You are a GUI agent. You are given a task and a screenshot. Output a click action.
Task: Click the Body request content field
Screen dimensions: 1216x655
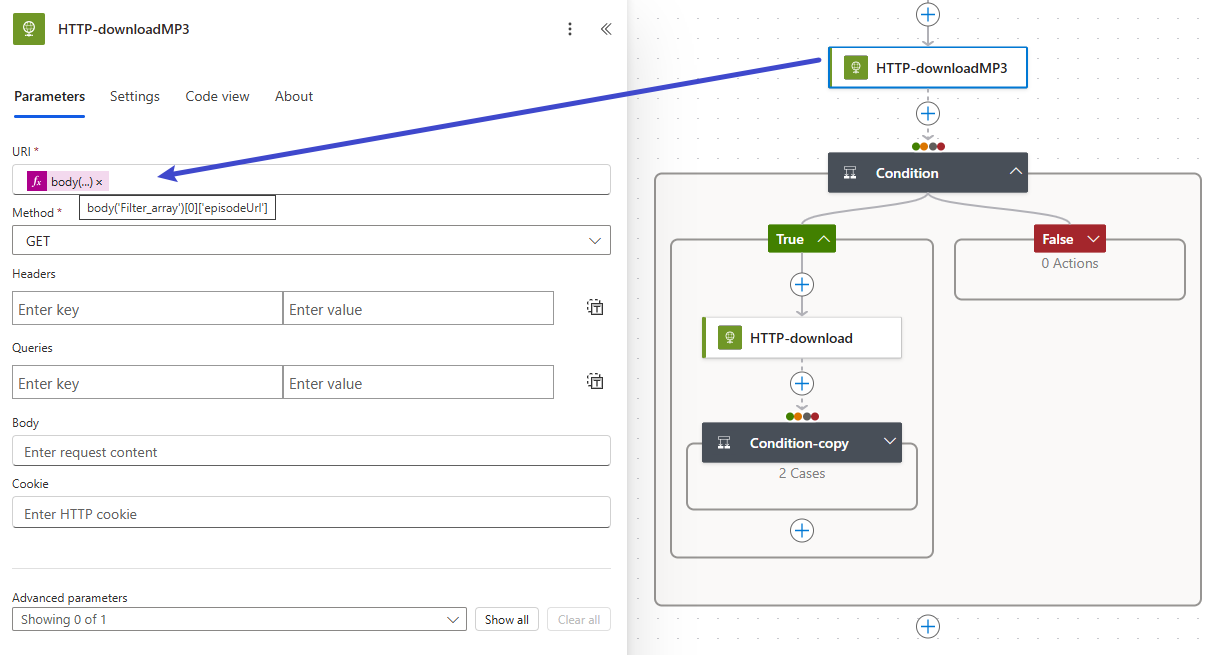(x=311, y=452)
